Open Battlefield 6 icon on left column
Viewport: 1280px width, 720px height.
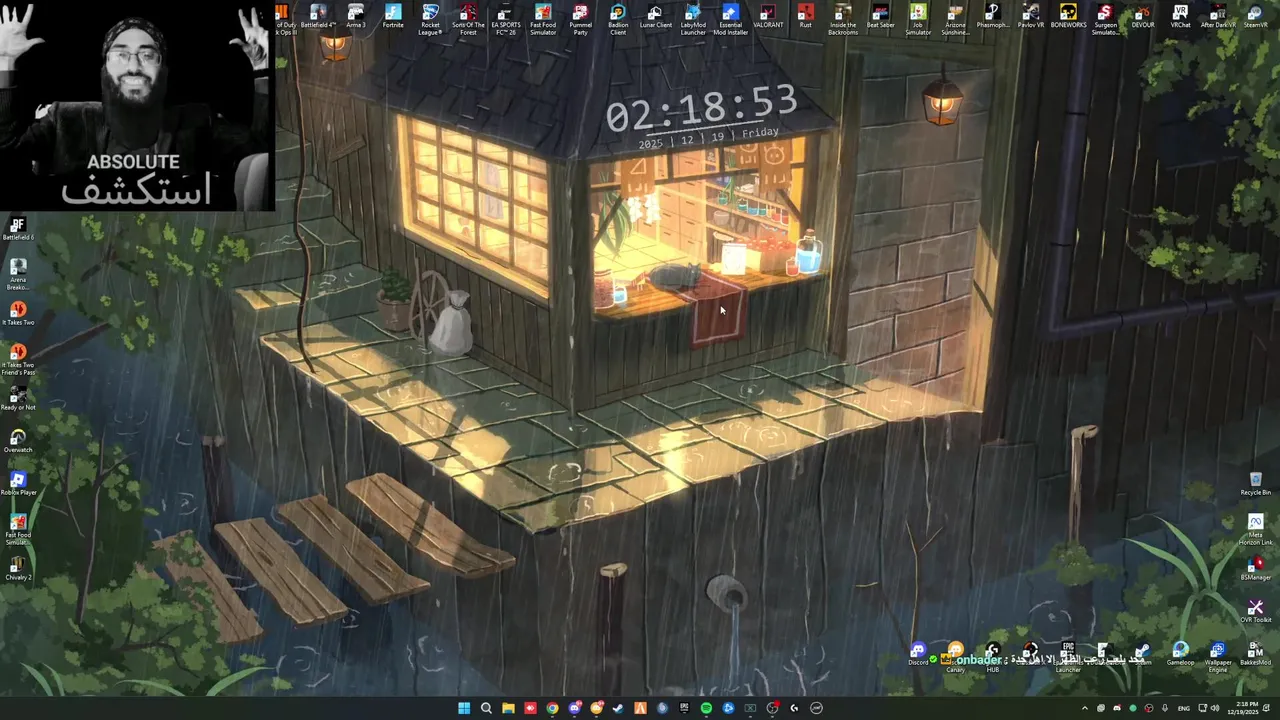coord(18,229)
